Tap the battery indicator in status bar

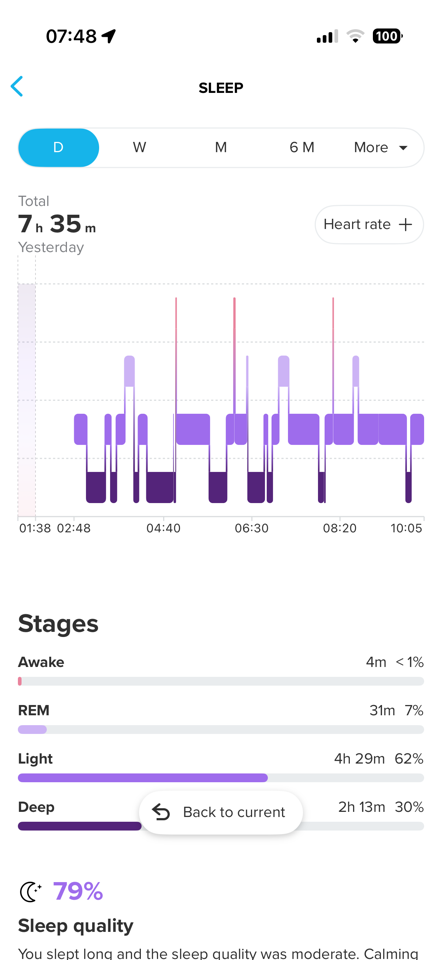[x=387, y=37]
